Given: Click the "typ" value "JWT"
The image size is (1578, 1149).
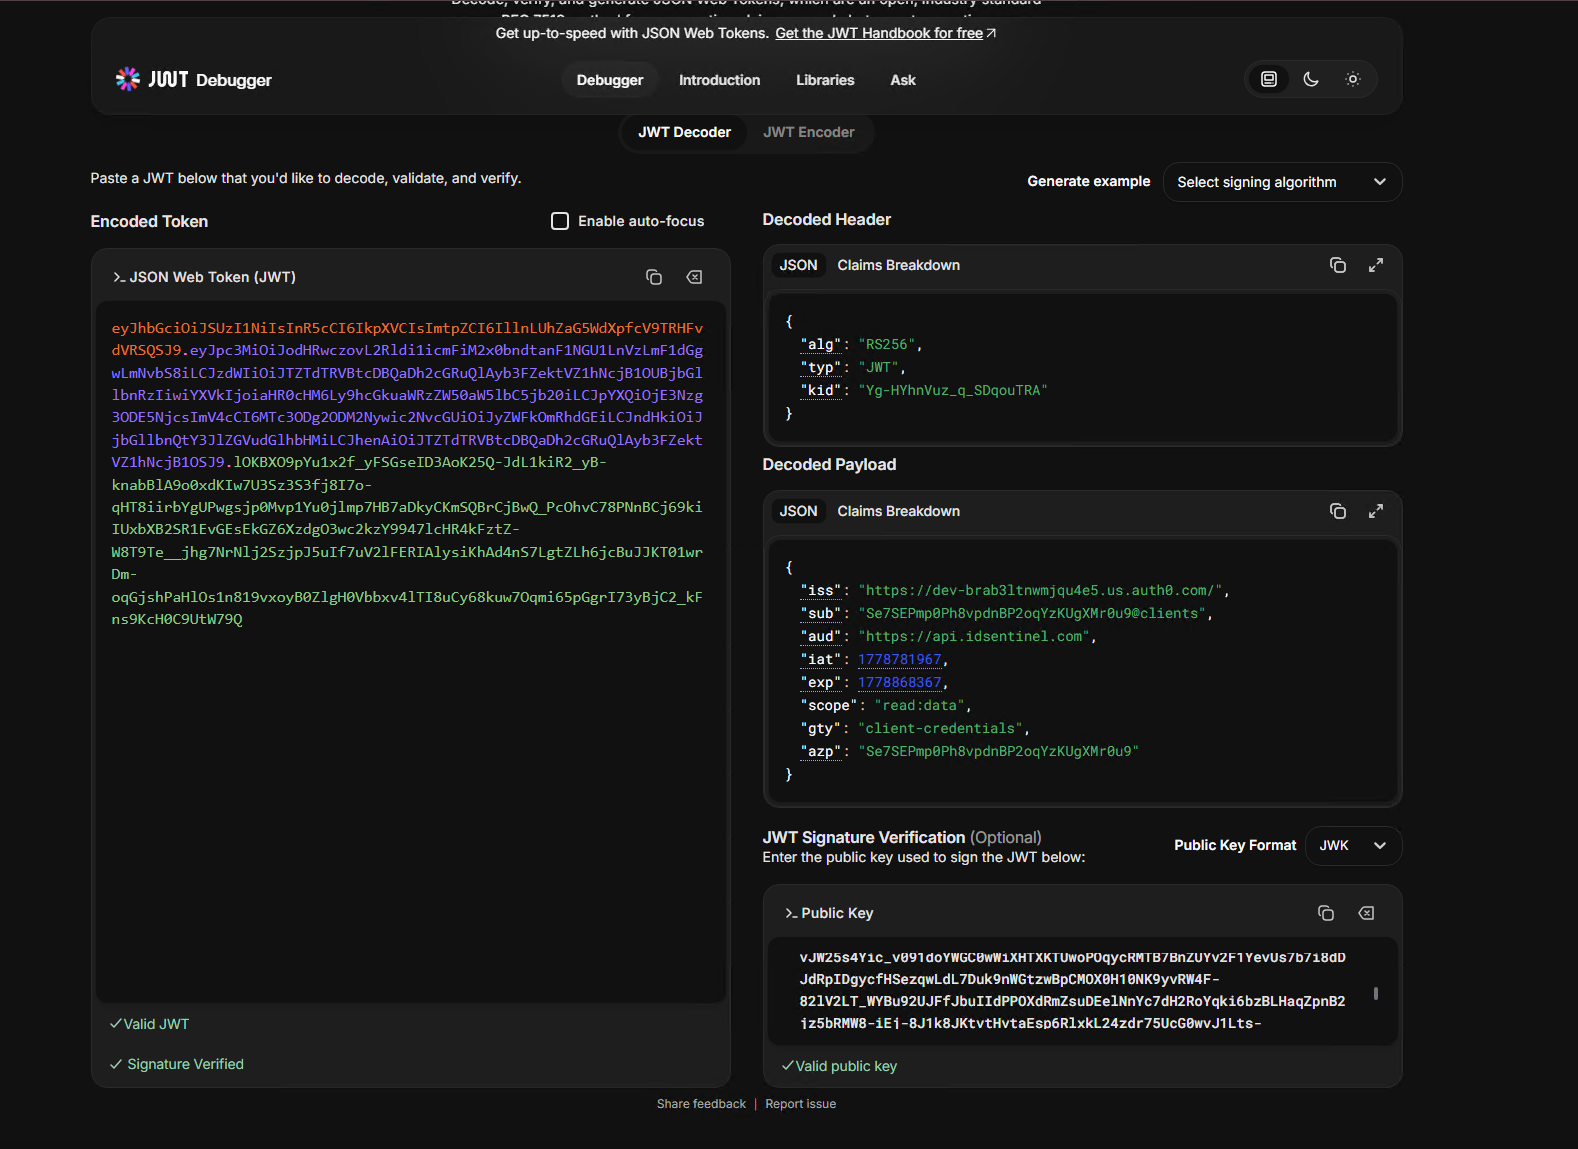Looking at the screenshot, I should [878, 368].
